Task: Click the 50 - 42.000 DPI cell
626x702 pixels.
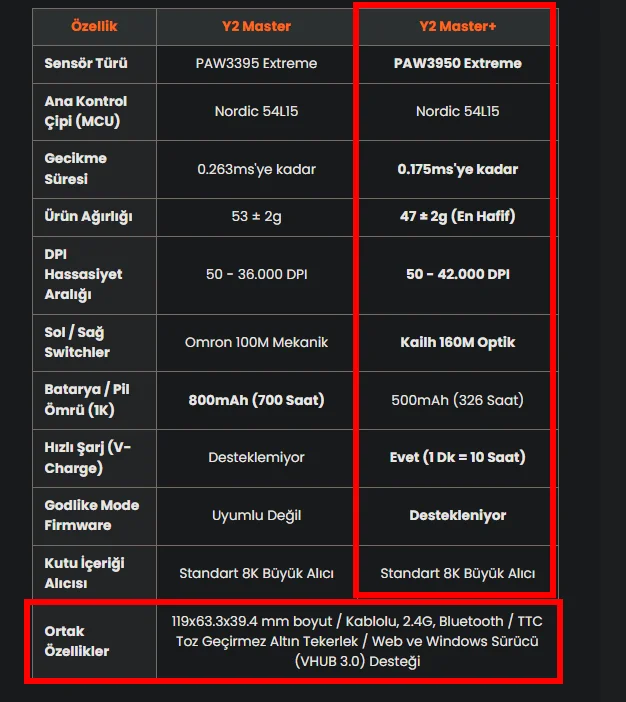Action: pos(457,274)
